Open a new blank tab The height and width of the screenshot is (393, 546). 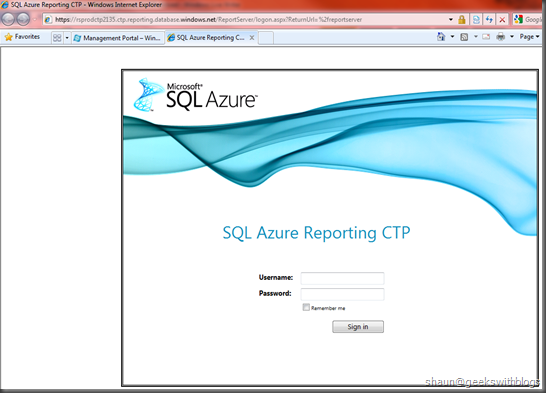(266, 38)
